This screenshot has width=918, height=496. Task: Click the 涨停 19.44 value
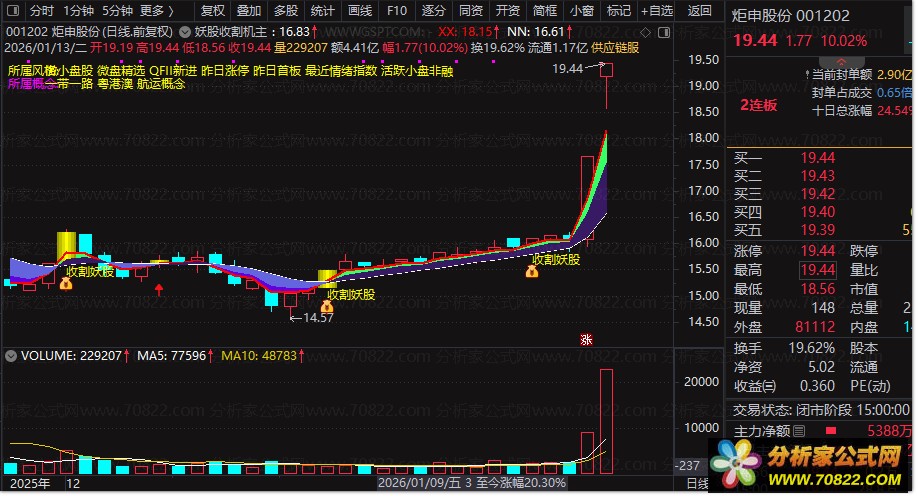[818, 251]
